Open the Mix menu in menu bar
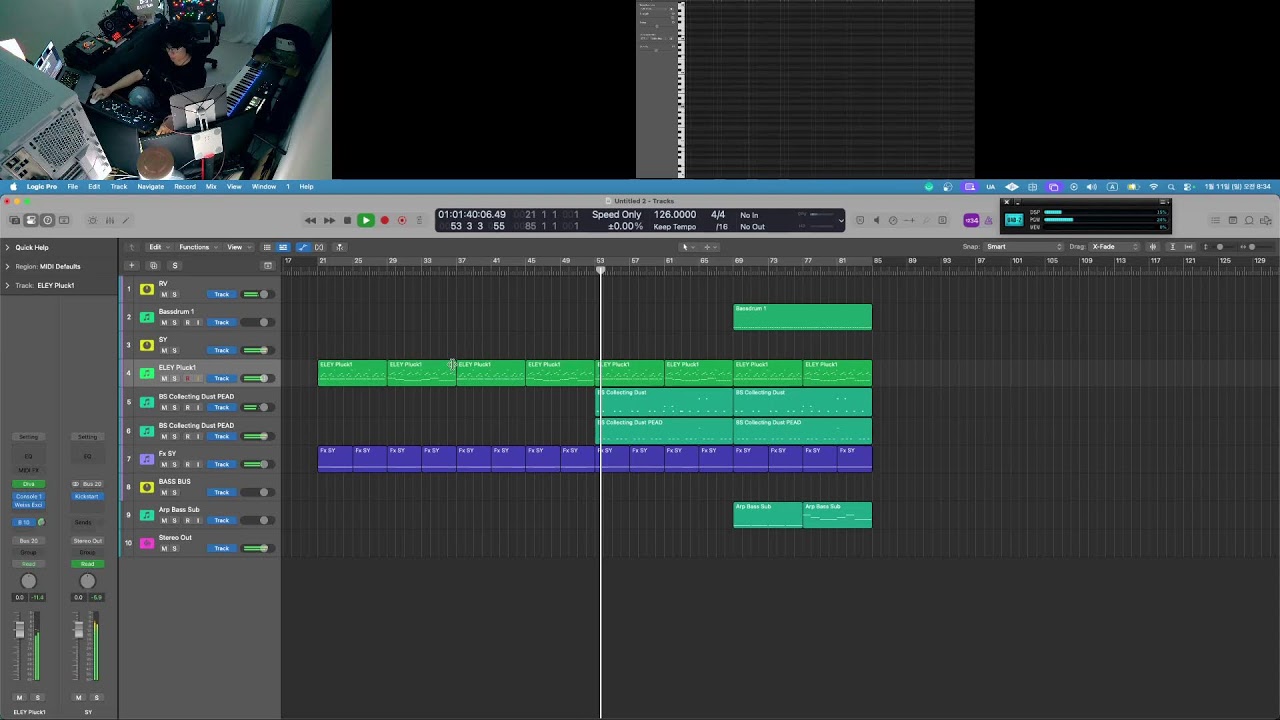1280x720 pixels. pyautogui.click(x=211, y=186)
